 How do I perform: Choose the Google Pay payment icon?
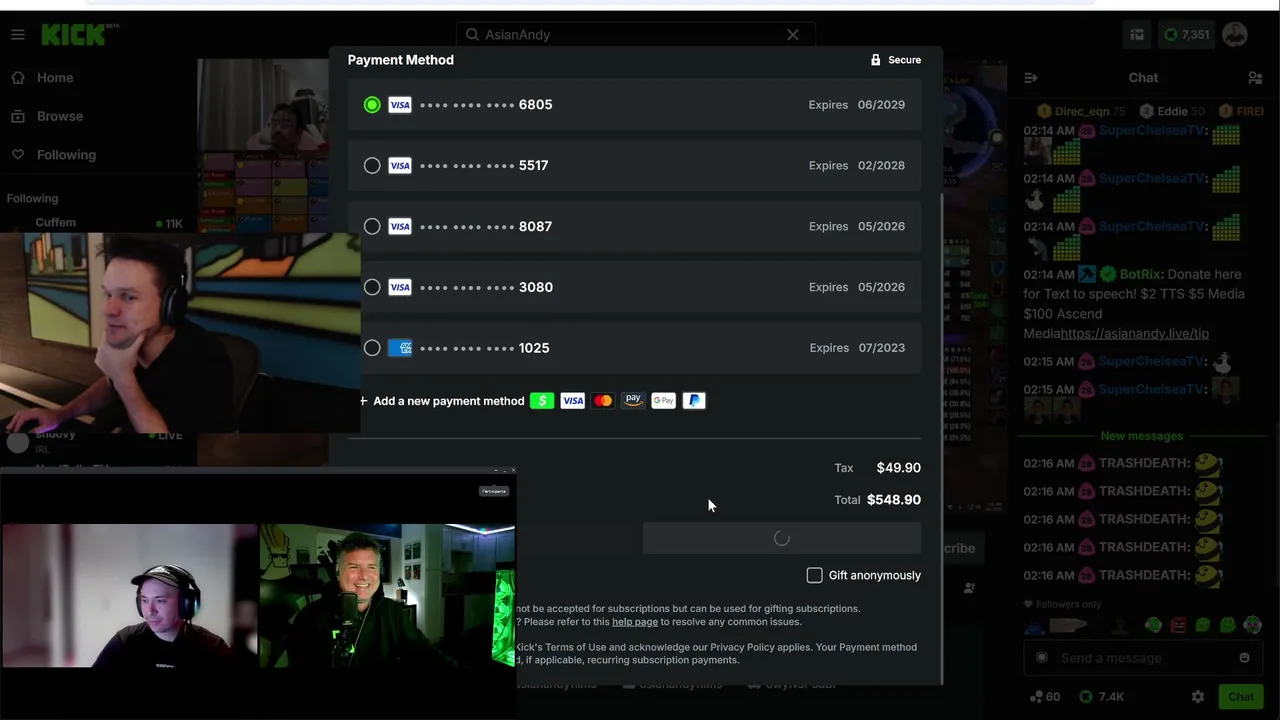point(664,401)
